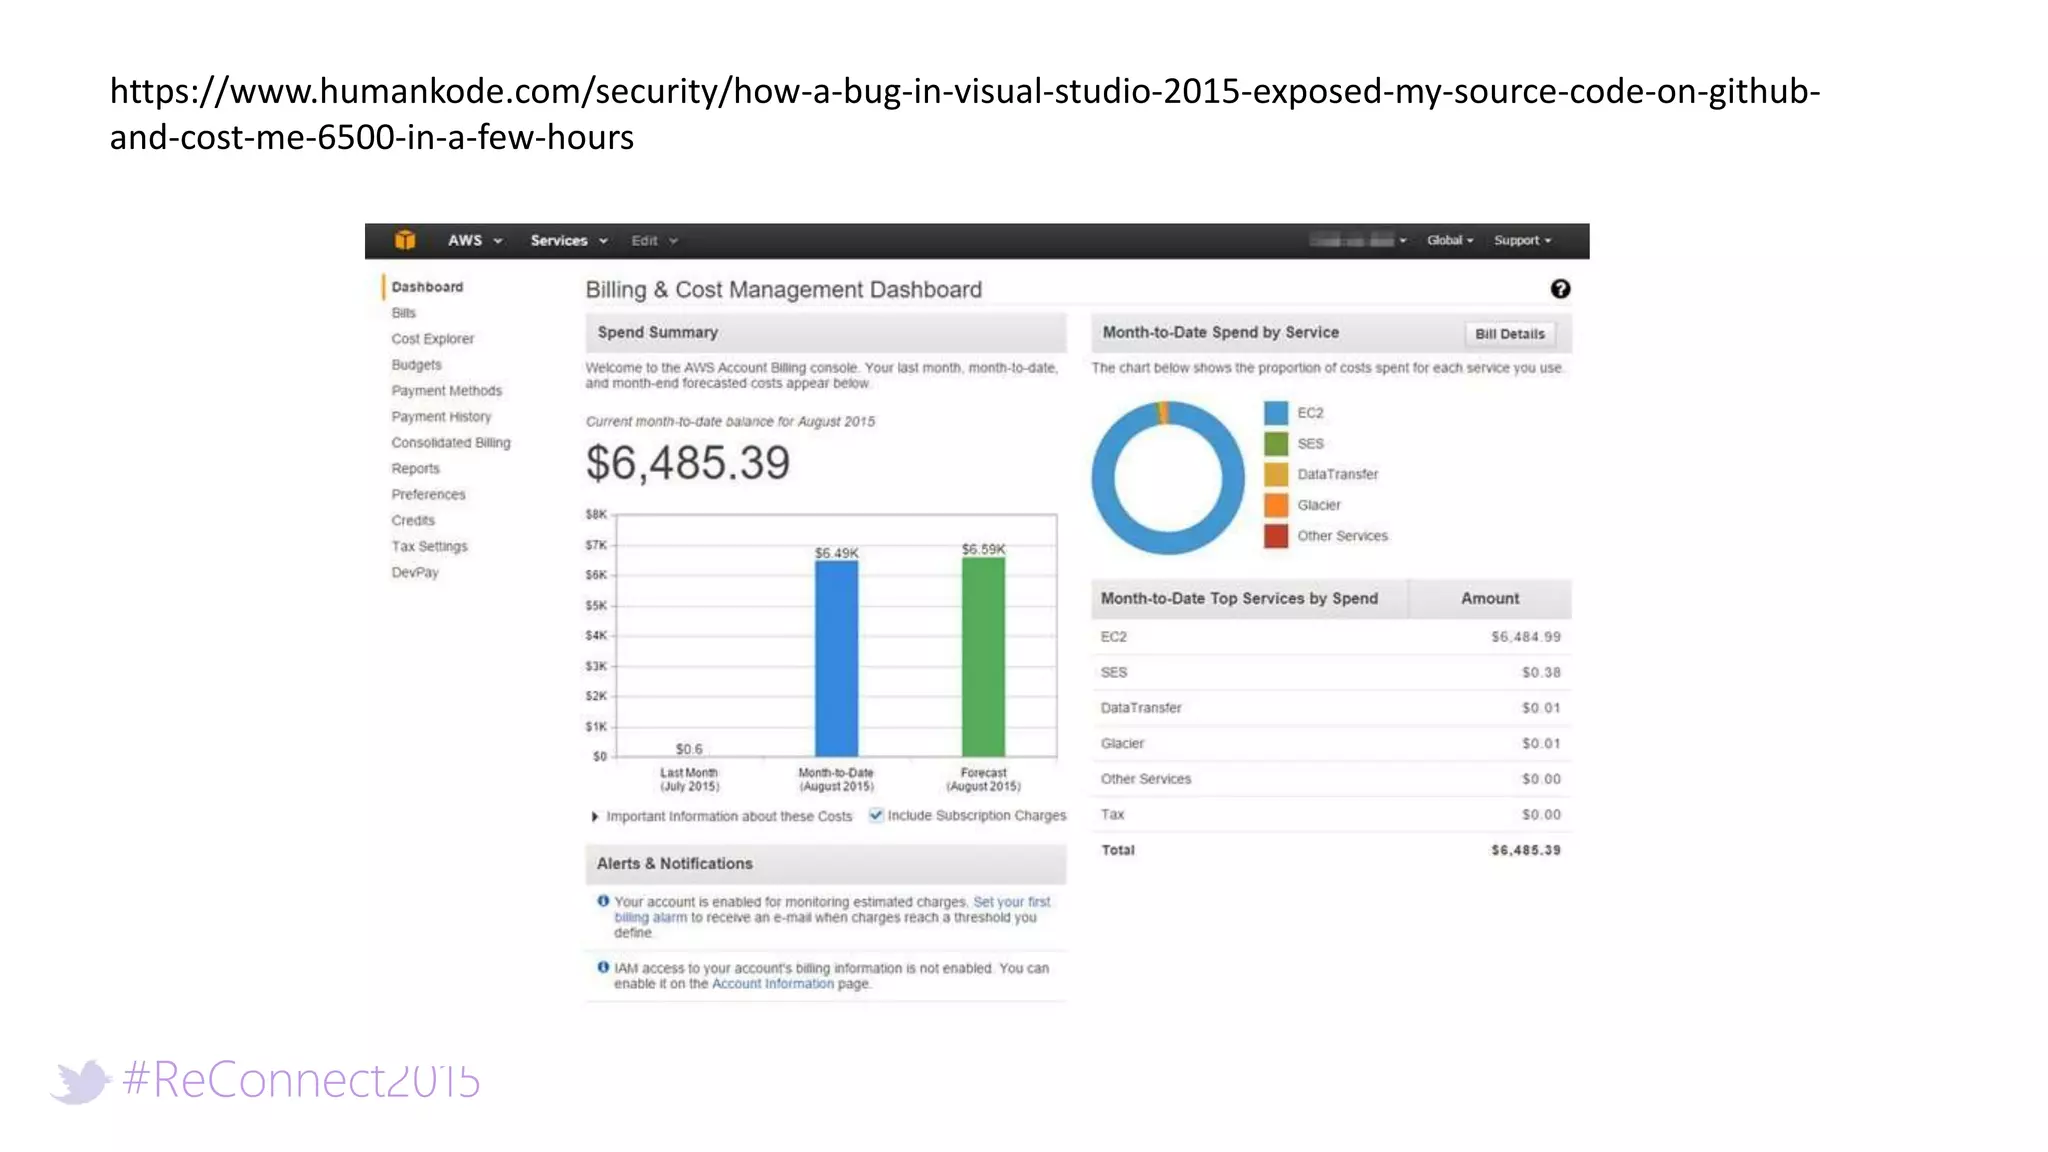Image resolution: width=2048 pixels, height=1152 pixels.
Task: Open Cost Explorer in the sidebar
Action: (x=432, y=339)
